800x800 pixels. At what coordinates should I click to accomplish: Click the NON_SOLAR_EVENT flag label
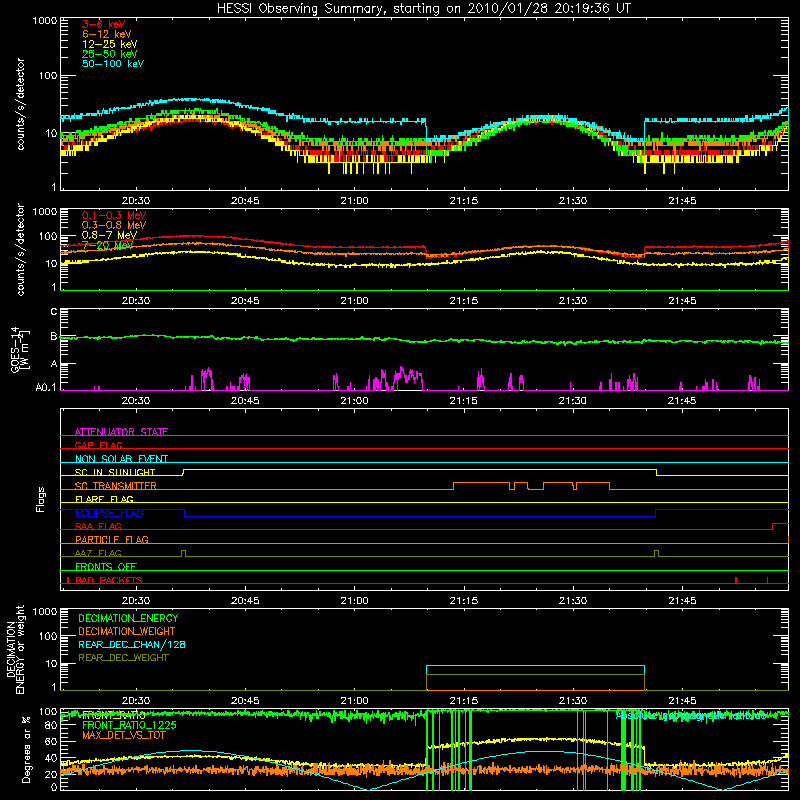pyautogui.click(x=121, y=459)
